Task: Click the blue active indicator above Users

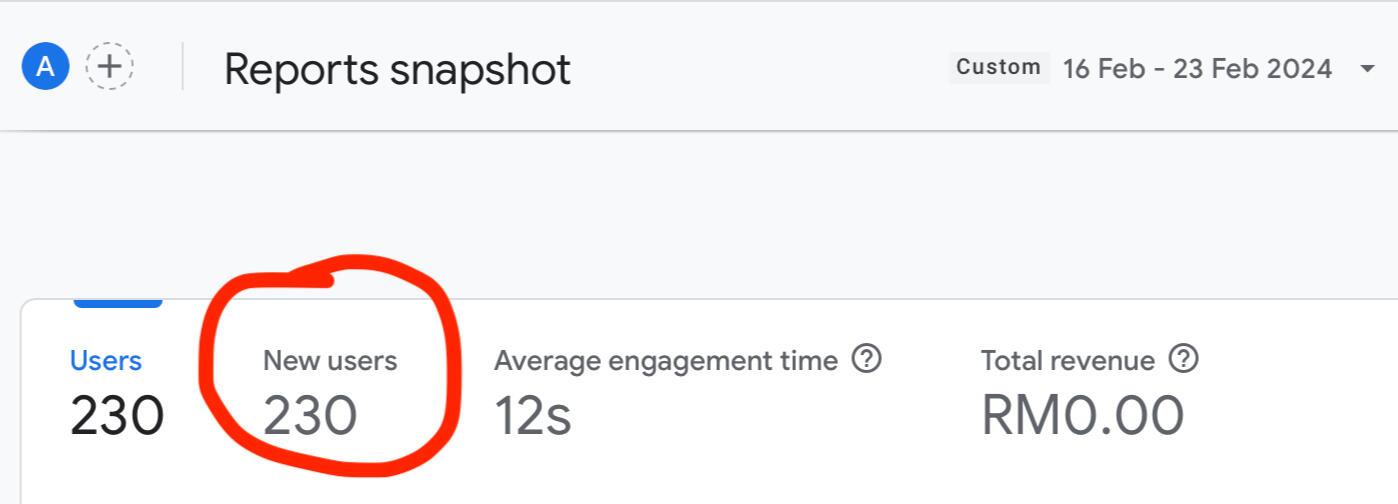Action: pyautogui.click(x=117, y=302)
